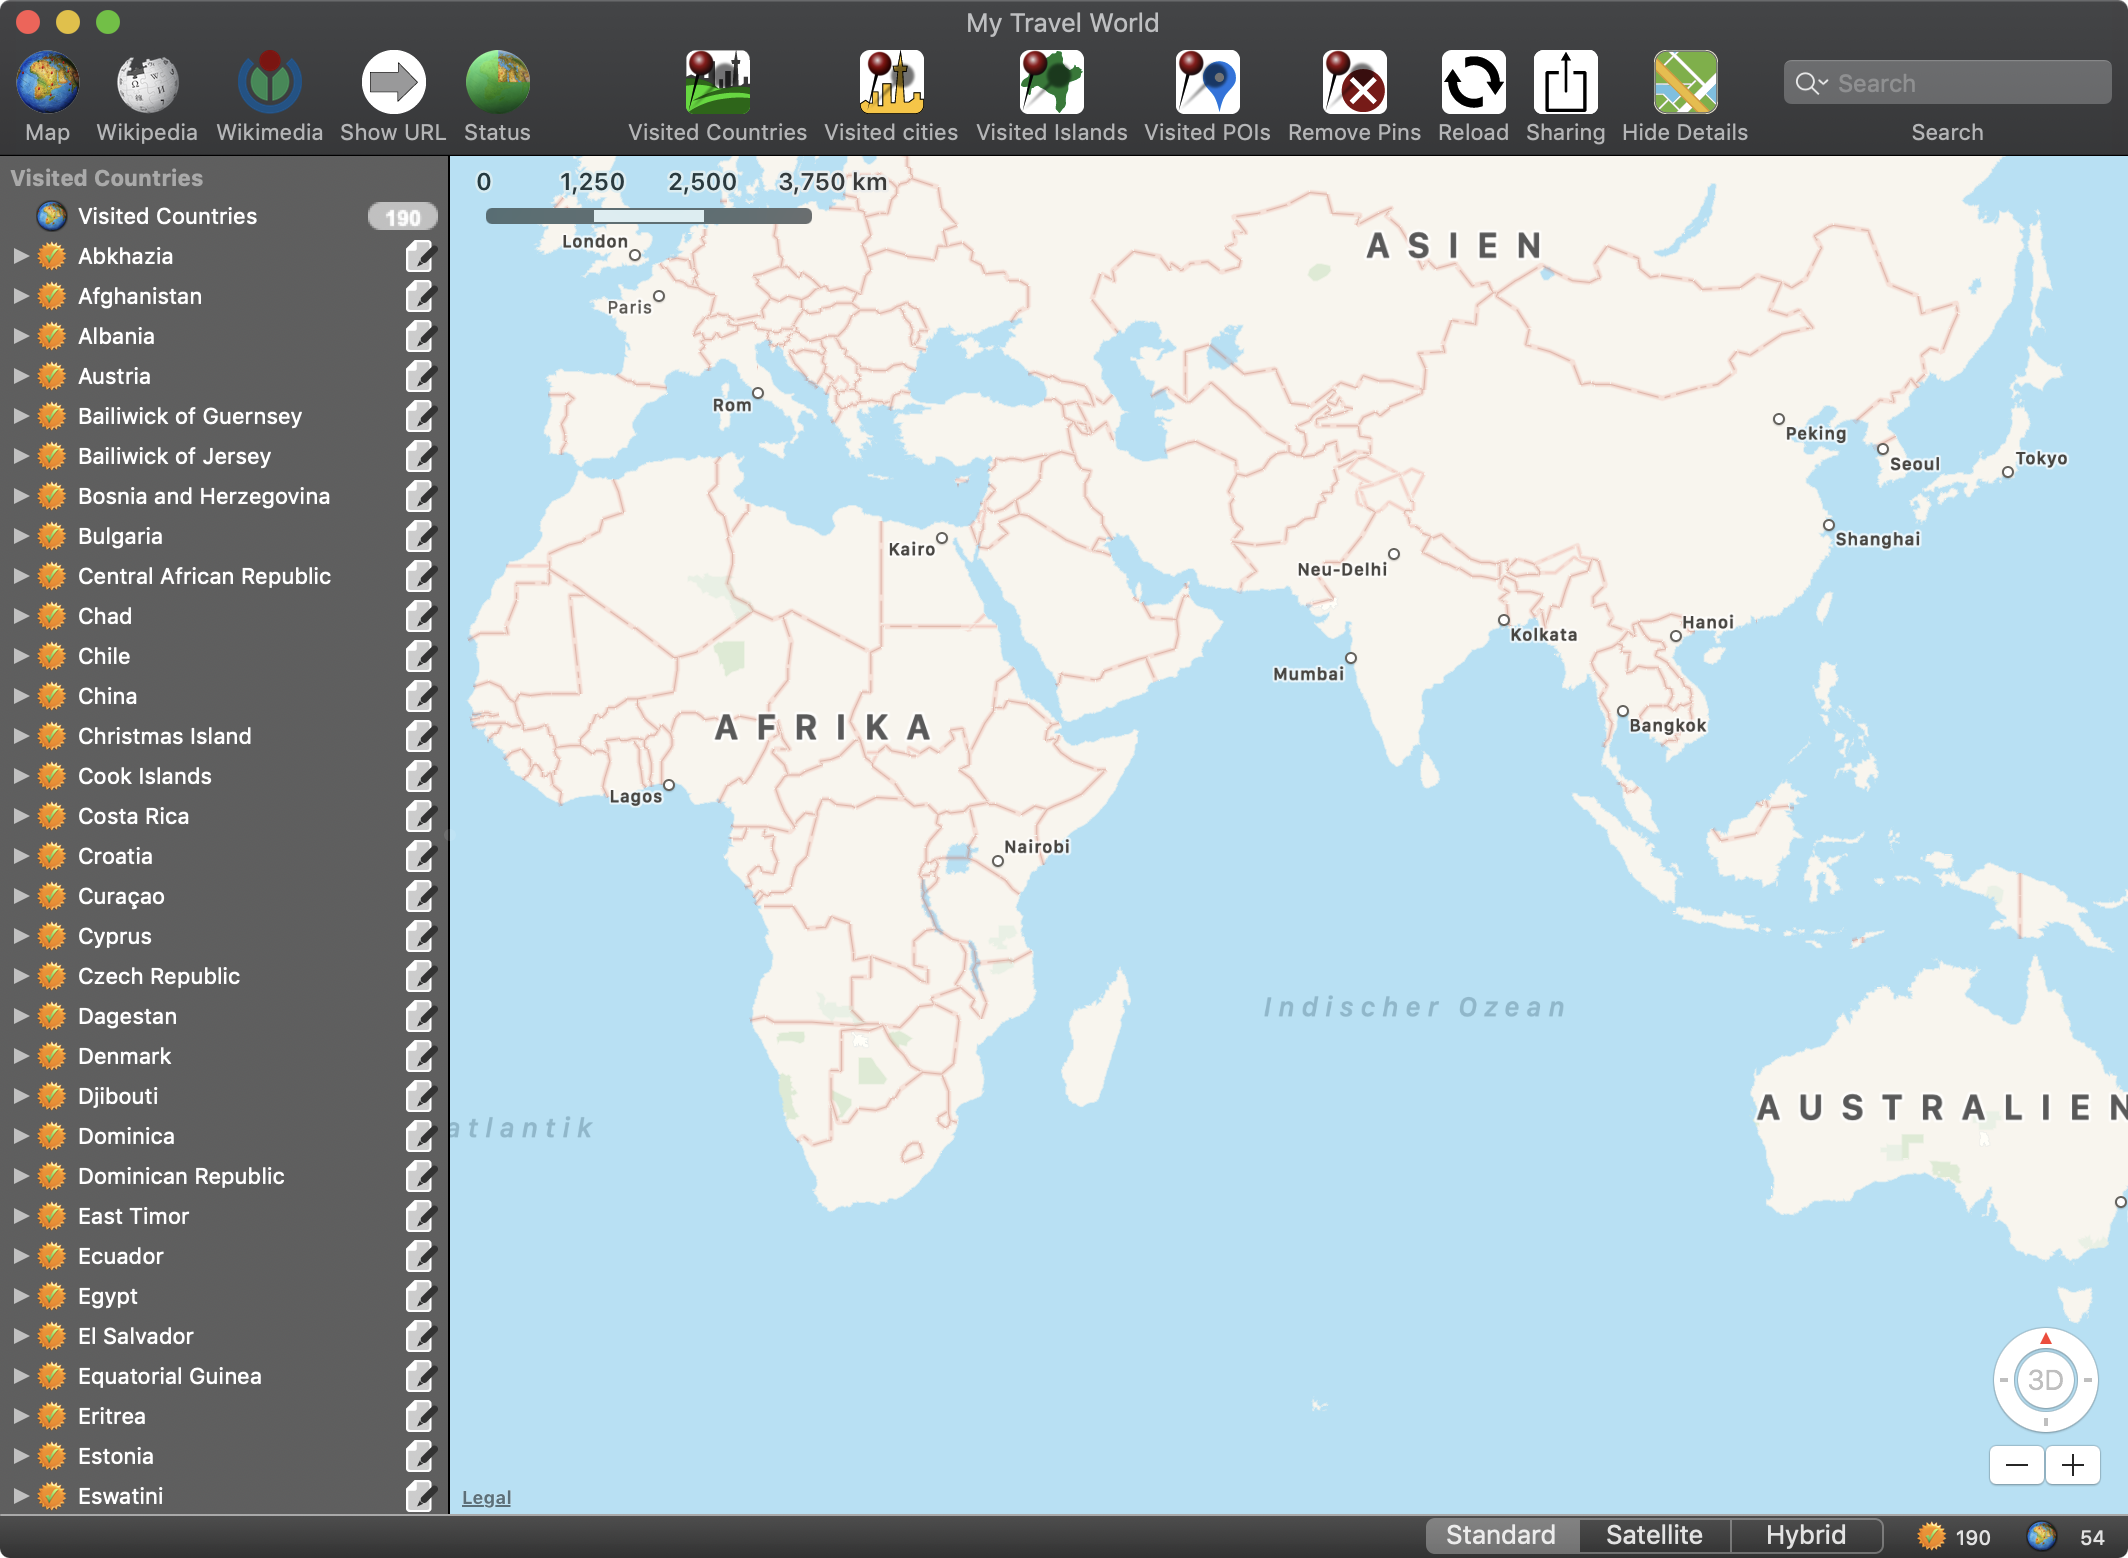Select the Visited Countries root row
2128x1558 pixels.
[x=224, y=216]
